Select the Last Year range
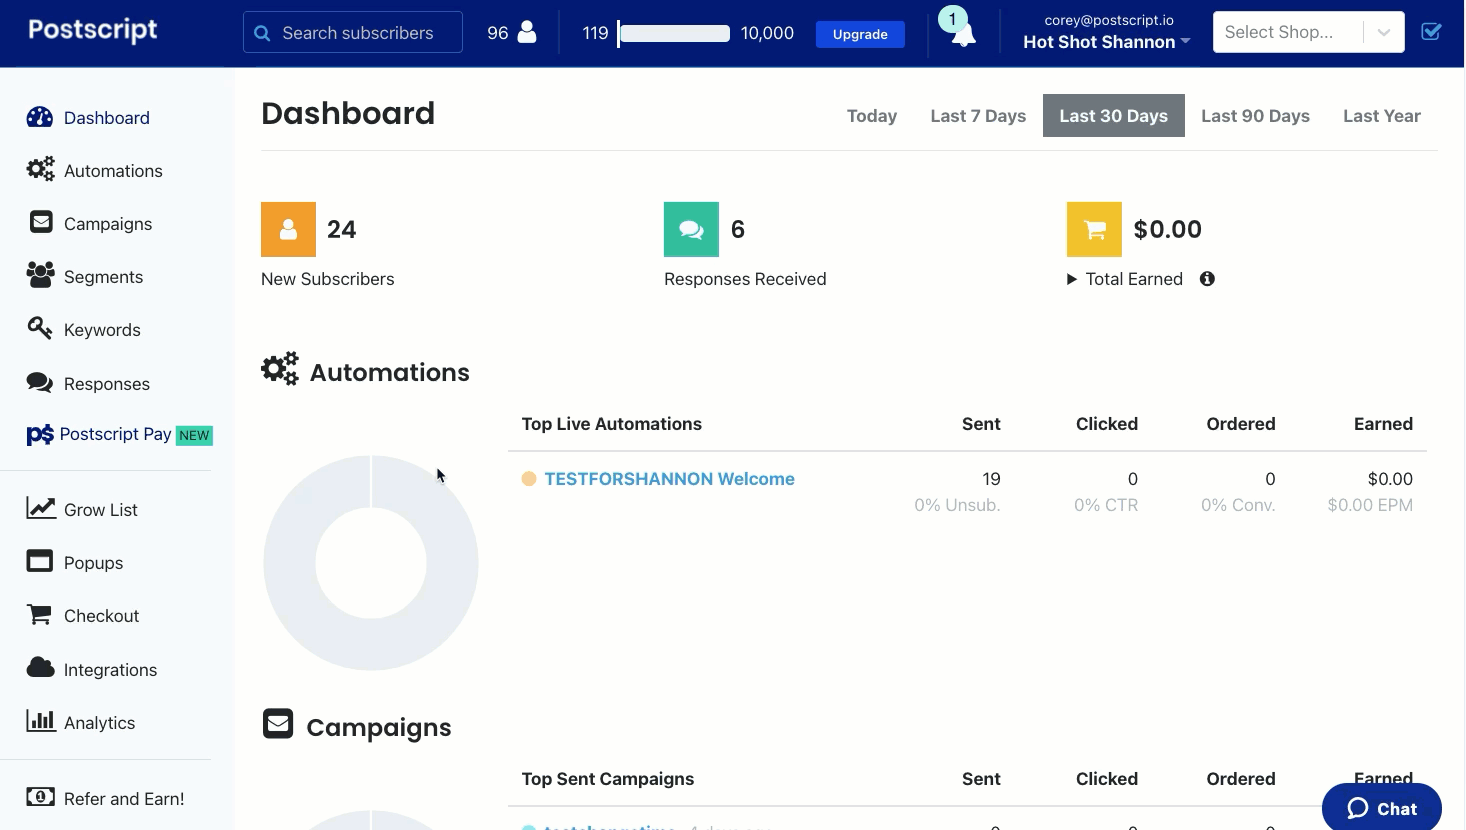The width and height of the screenshot is (1466, 830). pos(1382,116)
